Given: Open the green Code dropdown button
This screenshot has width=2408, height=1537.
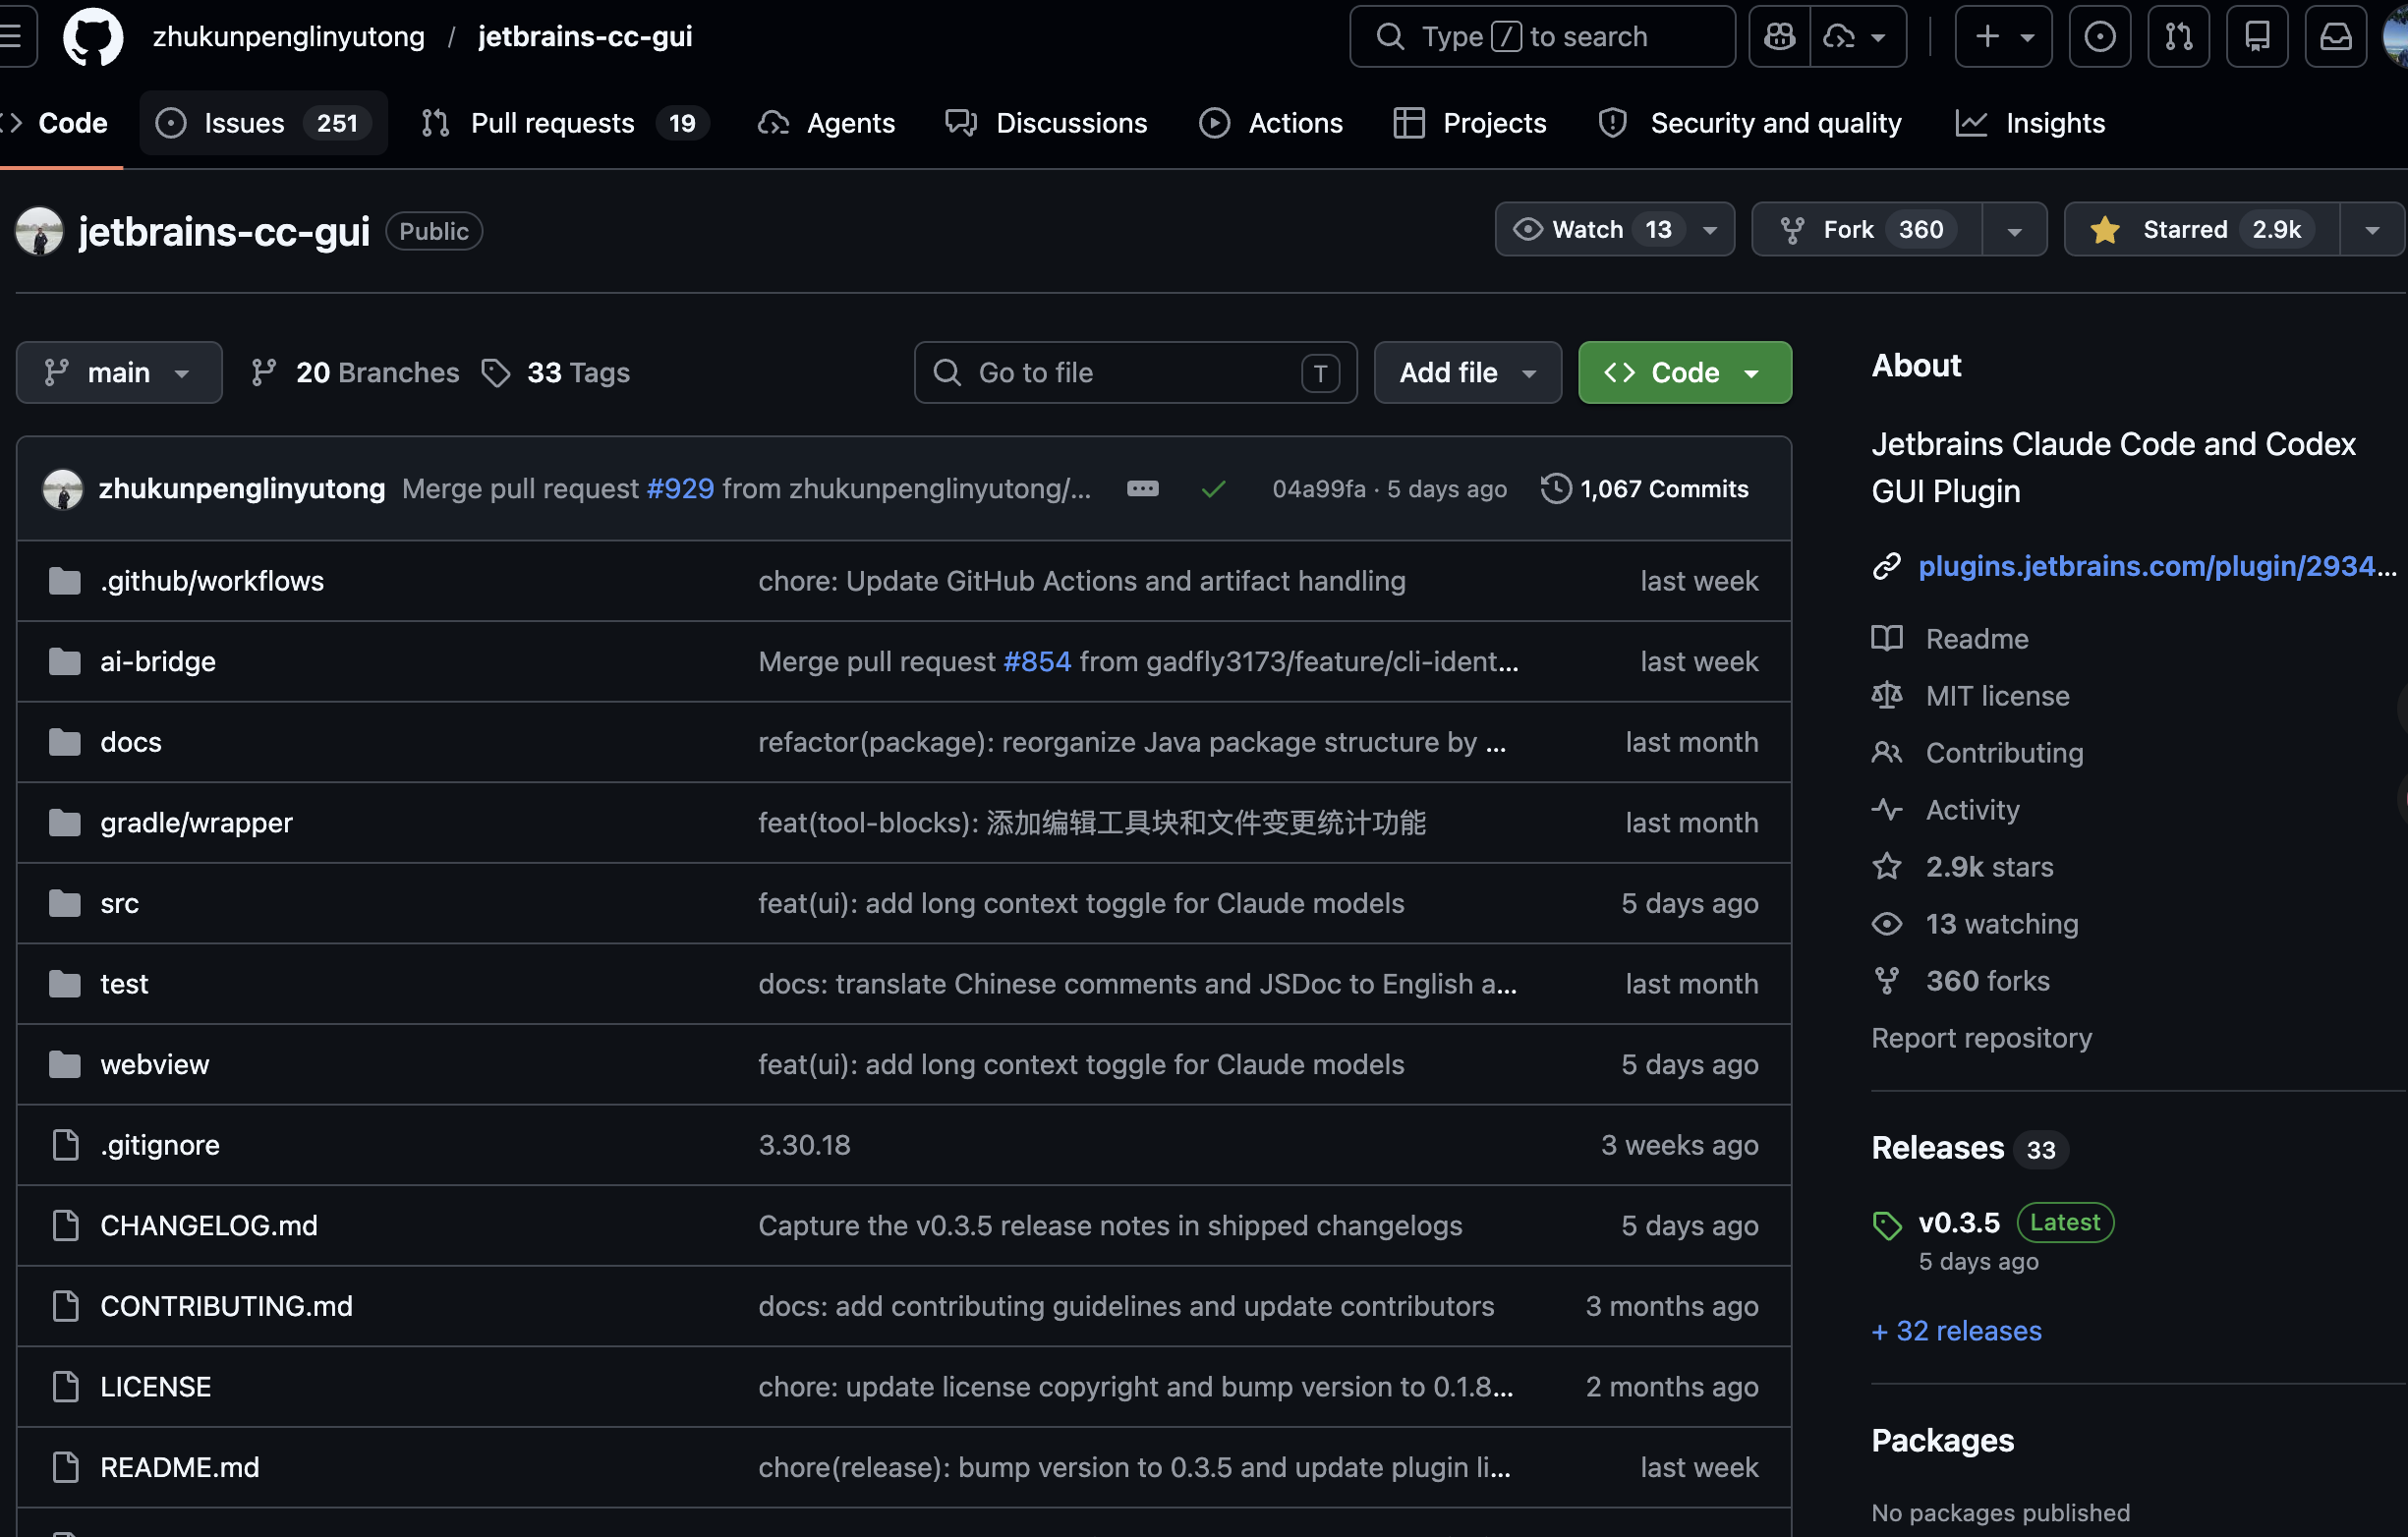Looking at the screenshot, I should coord(1684,373).
